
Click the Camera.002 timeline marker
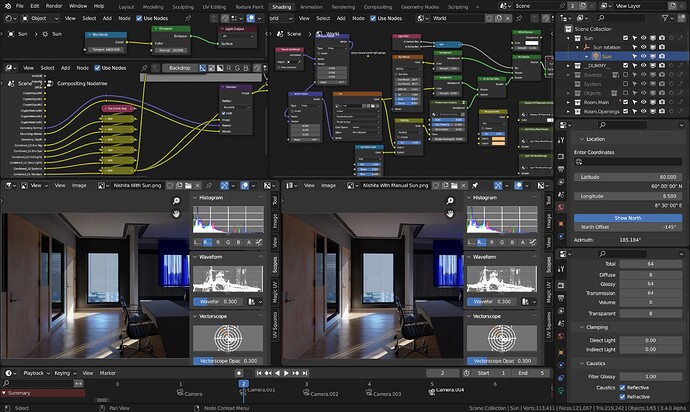tap(321, 393)
